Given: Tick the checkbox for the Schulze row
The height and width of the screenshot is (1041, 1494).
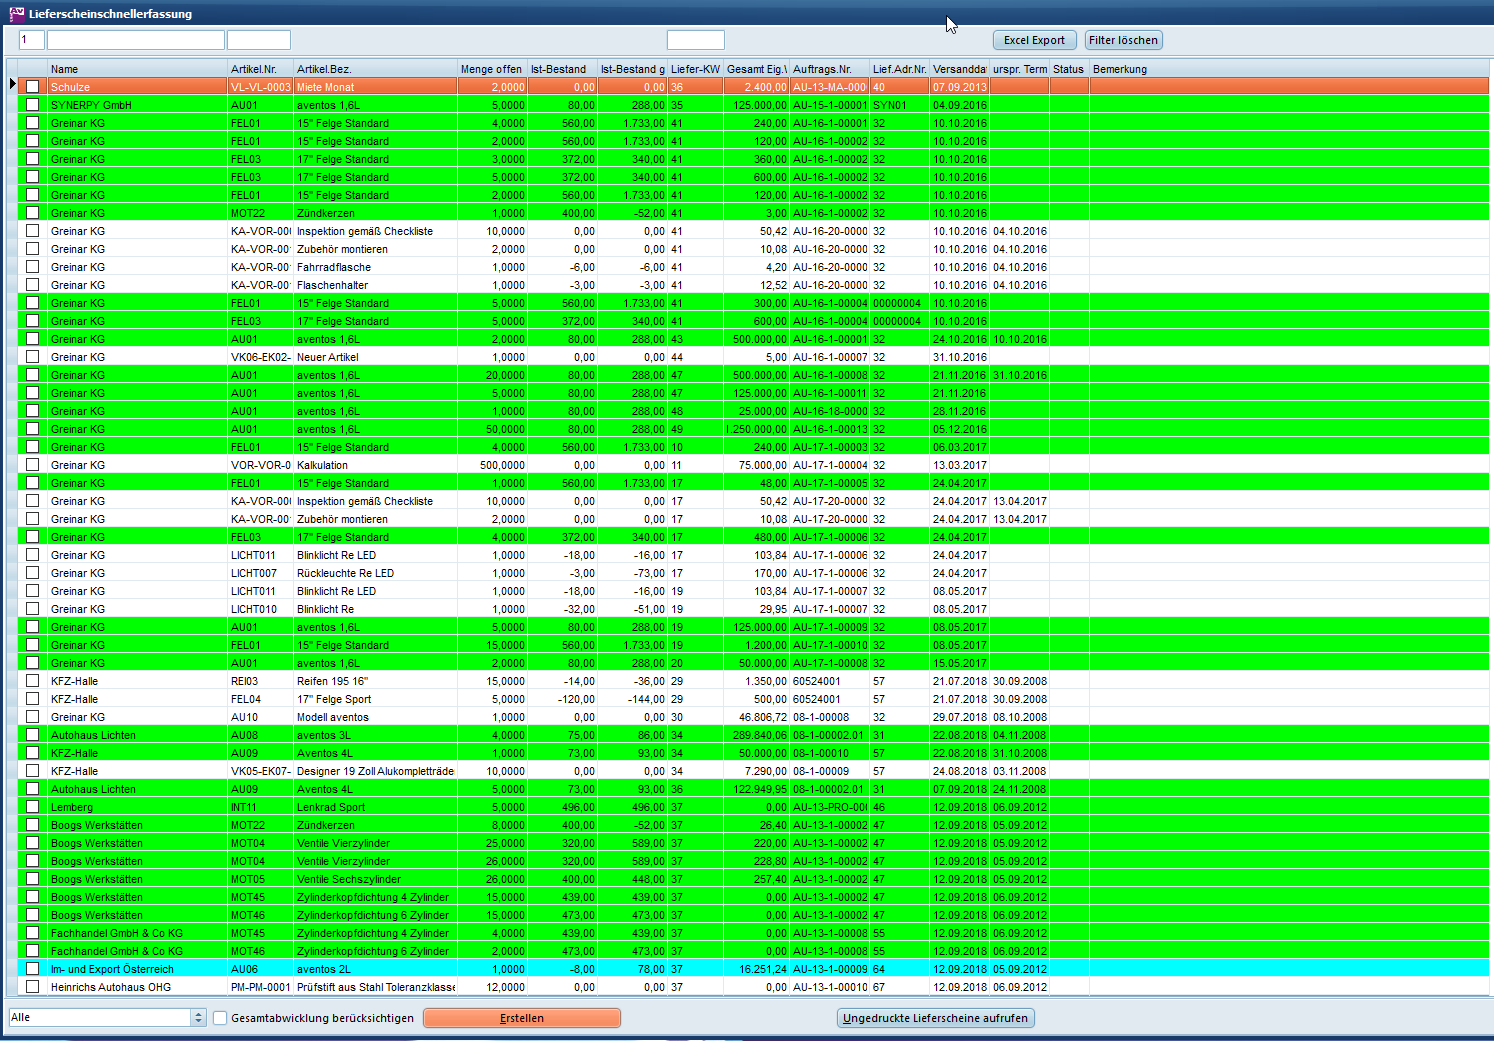Looking at the screenshot, I should (33, 87).
